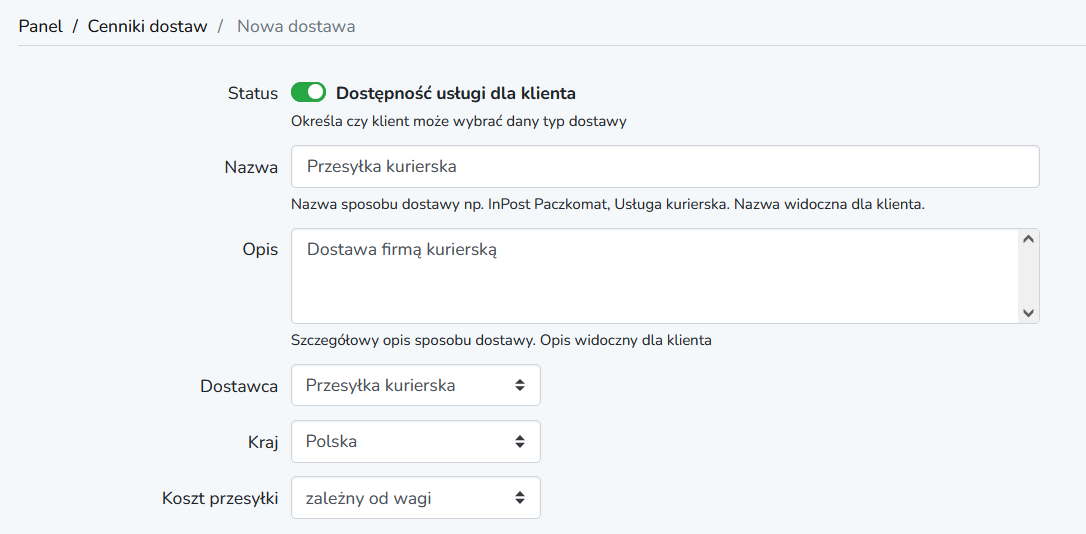Viewport: 1086px width, 534px height.
Task: Open the Cenniki dostaw breadcrumb link
Action: tap(148, 27)
